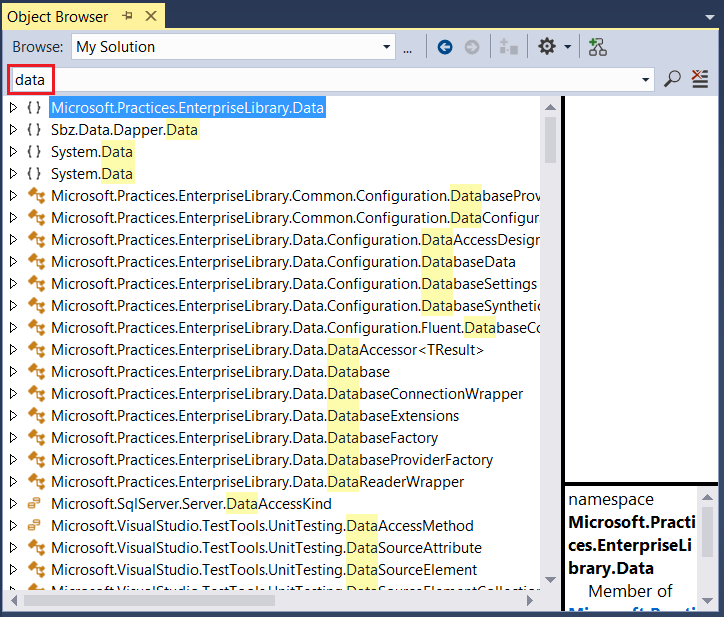Image resolution: width=724 pixels, height=617 pixels.
Task: Click the Add to References icon
Action: coord(598,47)
